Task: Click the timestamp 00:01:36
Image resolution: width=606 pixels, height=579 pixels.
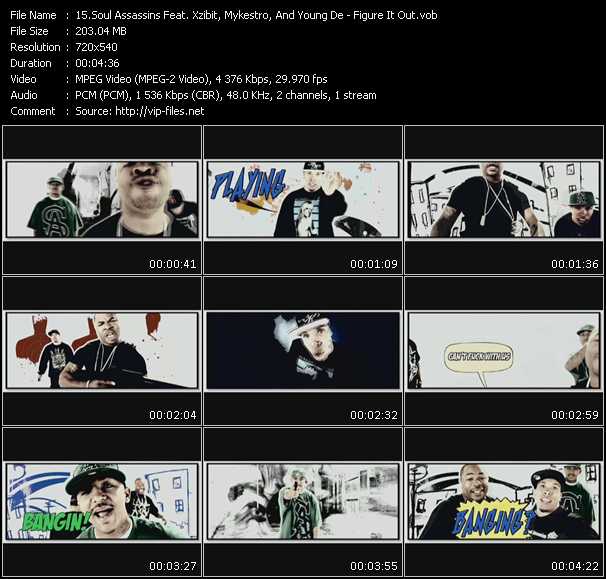Action: pos(575,264)
